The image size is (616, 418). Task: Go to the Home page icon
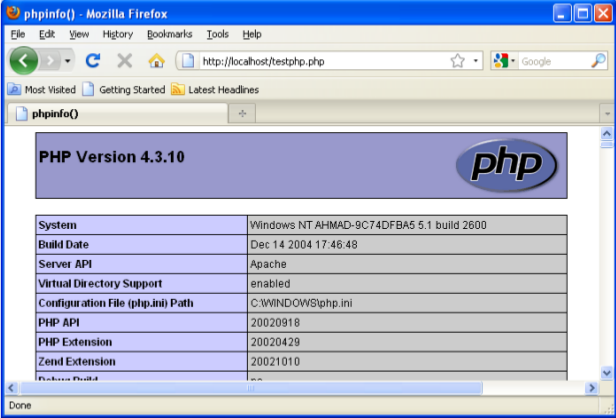(156, 61)
